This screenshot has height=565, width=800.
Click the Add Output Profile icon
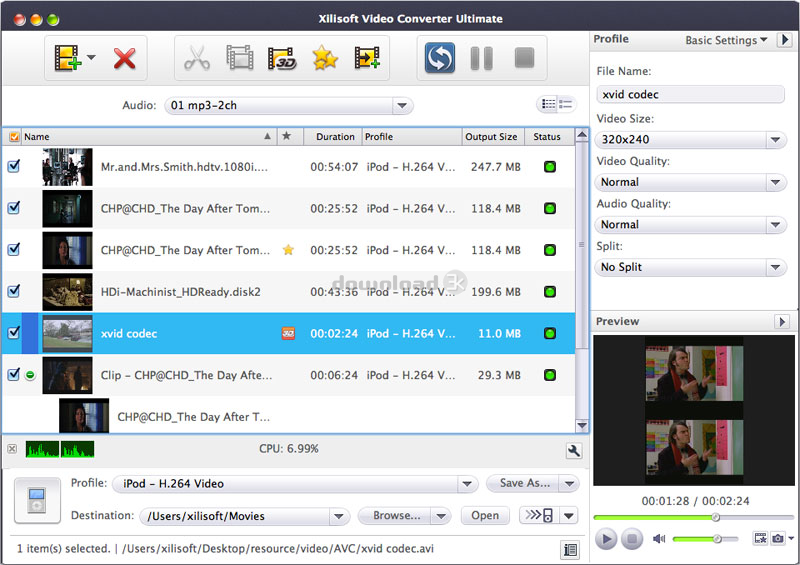(x=367, y=58)
